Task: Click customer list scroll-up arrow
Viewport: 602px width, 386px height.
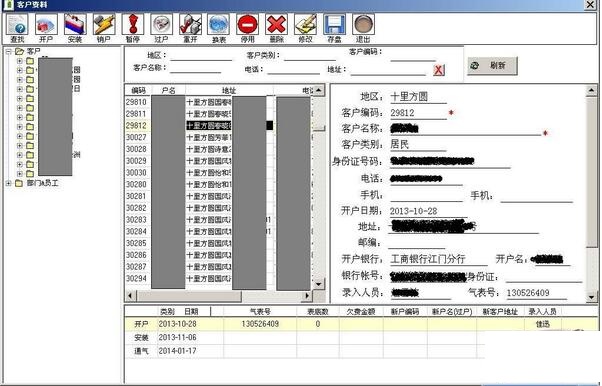Action: (319, 91)
